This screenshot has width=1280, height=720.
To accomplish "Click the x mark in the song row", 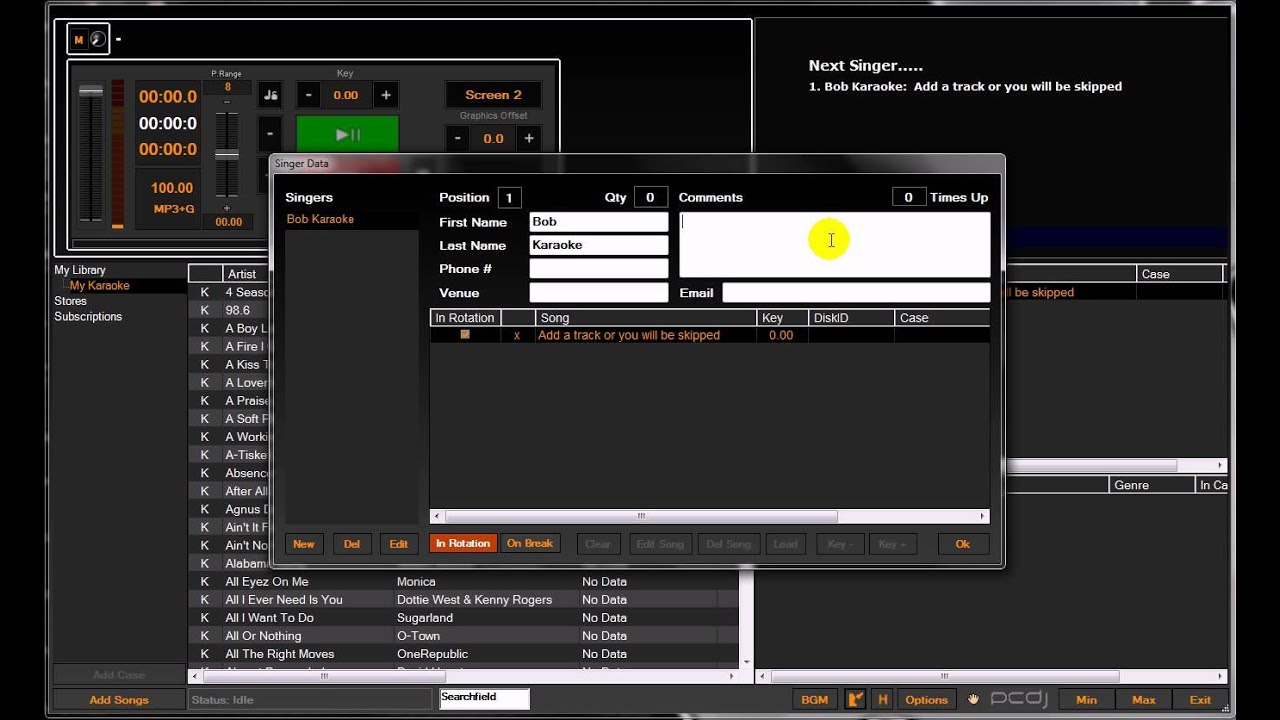I will pyautogui.click(x=517, y=336).
